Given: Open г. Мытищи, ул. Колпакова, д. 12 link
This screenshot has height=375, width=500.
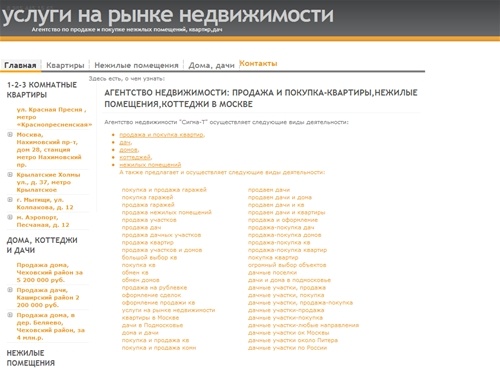Looking at the screenshot, I should [45, 203].
